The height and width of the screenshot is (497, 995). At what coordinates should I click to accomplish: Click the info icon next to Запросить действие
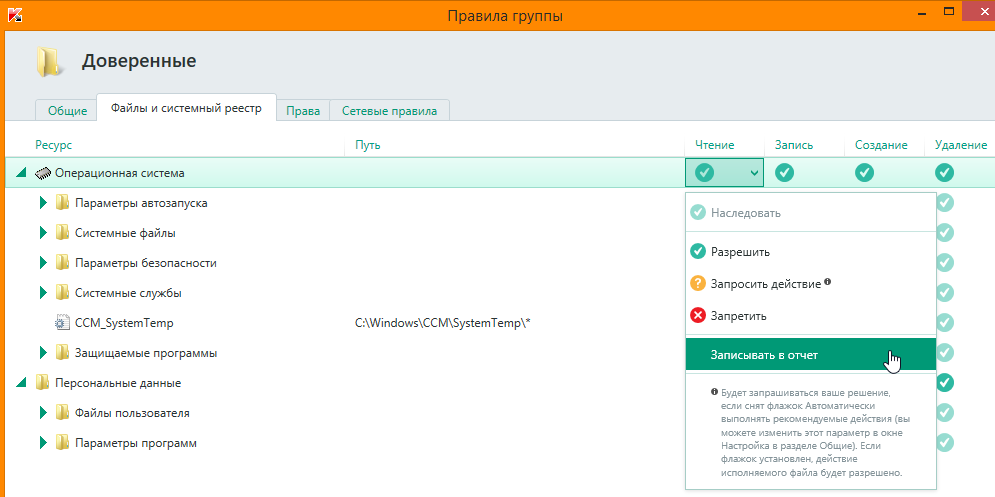(x=827, y=282)
